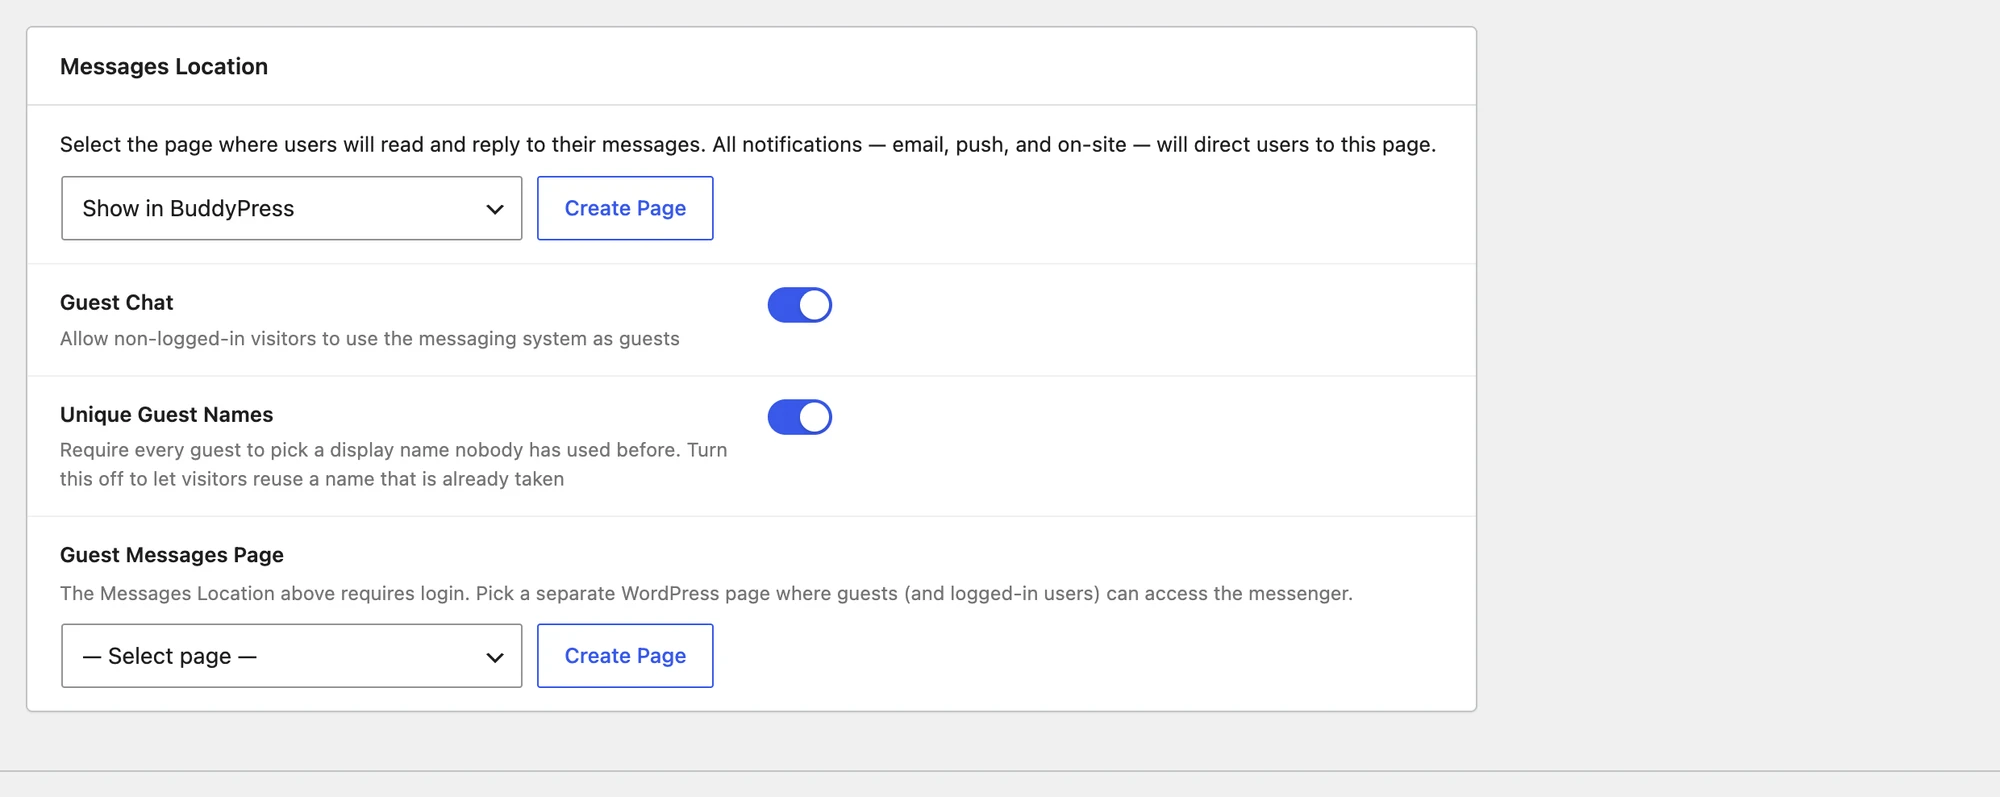Click the Messages Location heading
The image size is (2000, 797).
pyautogui.click(x=164, y=66)
